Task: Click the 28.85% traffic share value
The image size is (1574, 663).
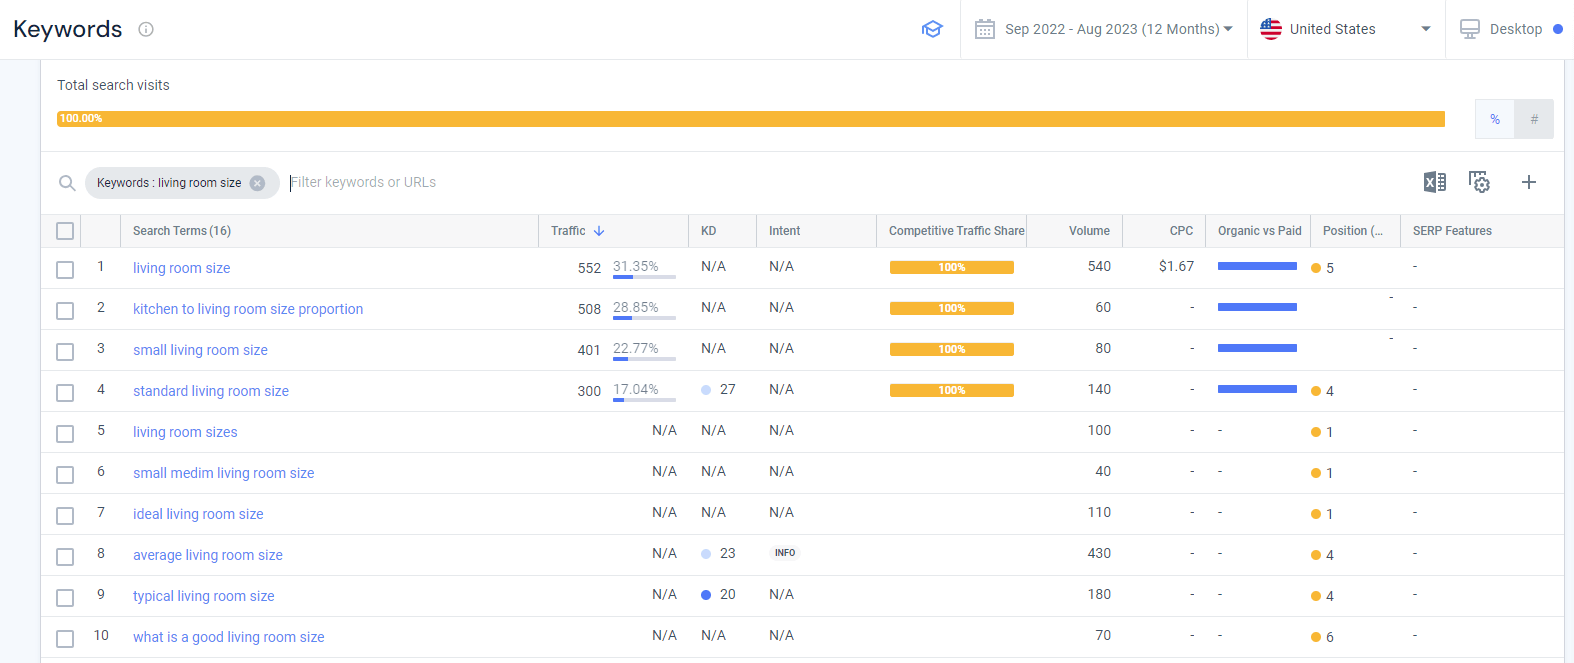Action: tap(636, 307)
